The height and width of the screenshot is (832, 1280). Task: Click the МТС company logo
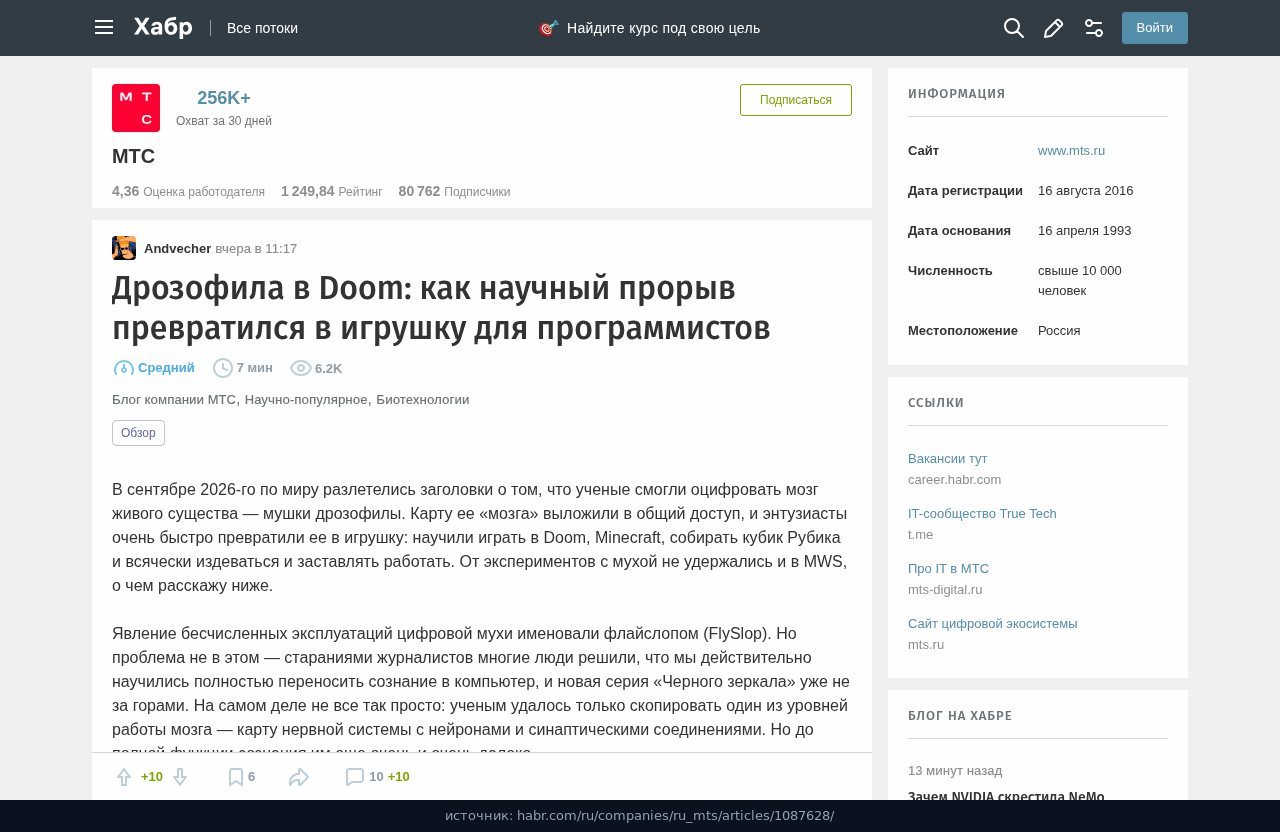pos(136,108)
